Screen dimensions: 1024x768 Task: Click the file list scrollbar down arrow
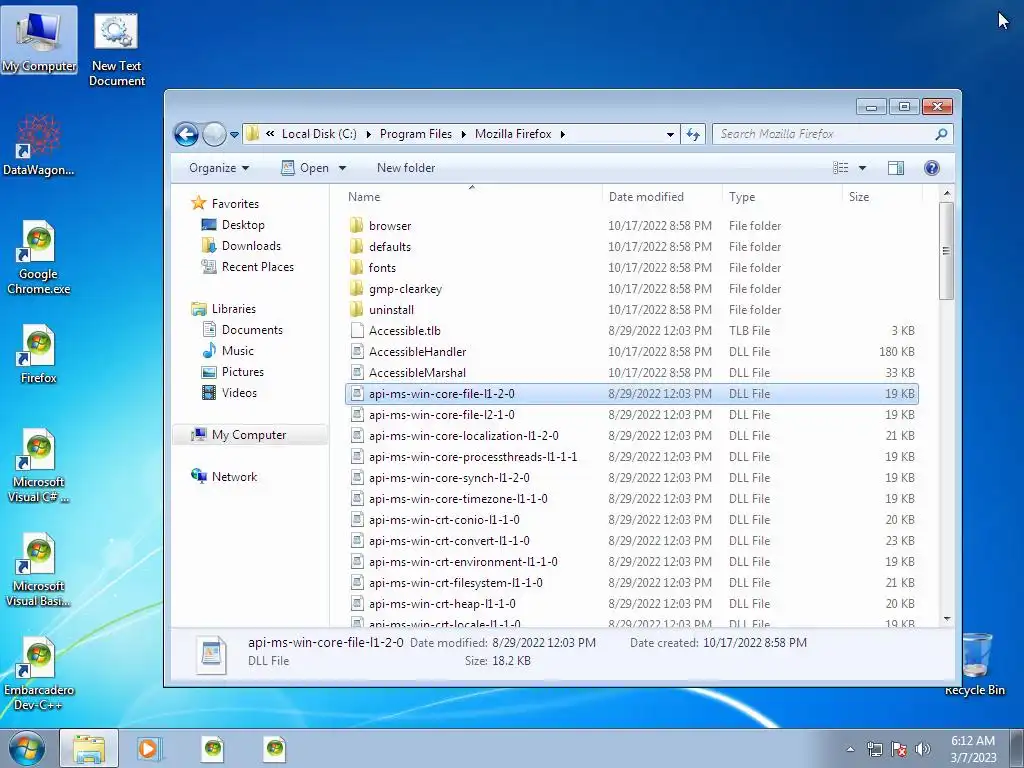pos(947,619)
